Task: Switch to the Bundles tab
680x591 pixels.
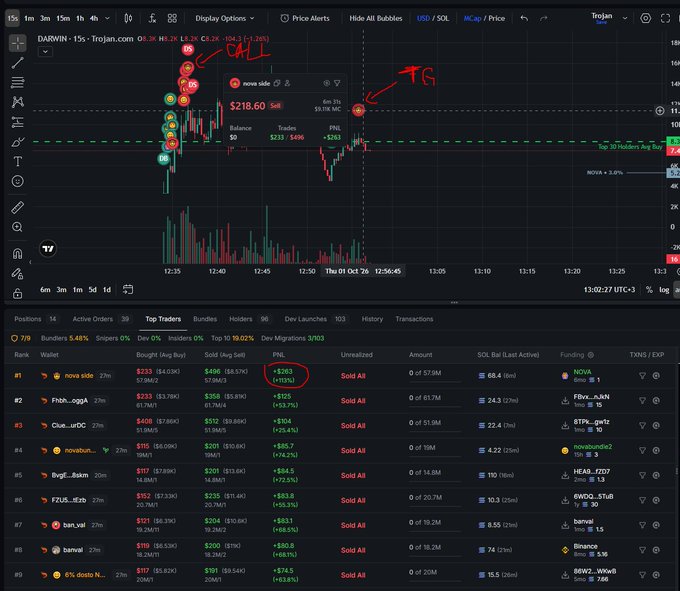Action: [205, 319]
